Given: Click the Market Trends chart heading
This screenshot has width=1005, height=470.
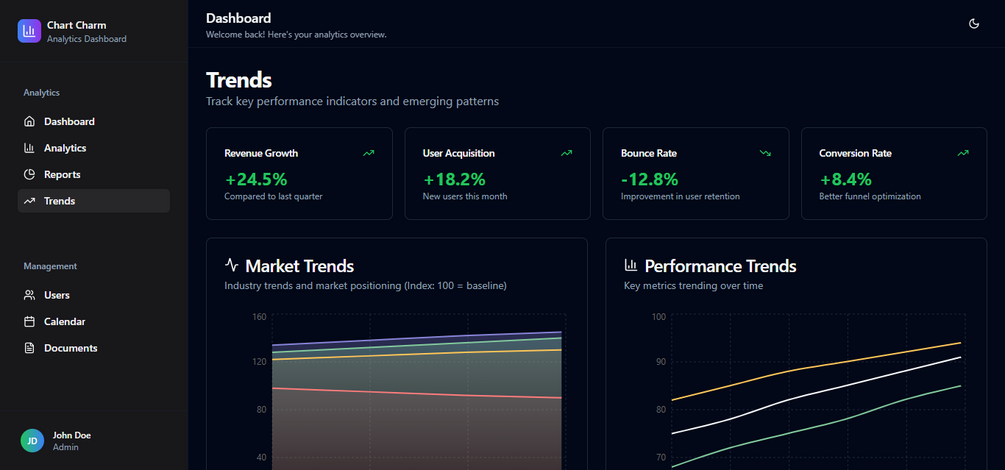Looking at the screenshot, I should 299,265.
